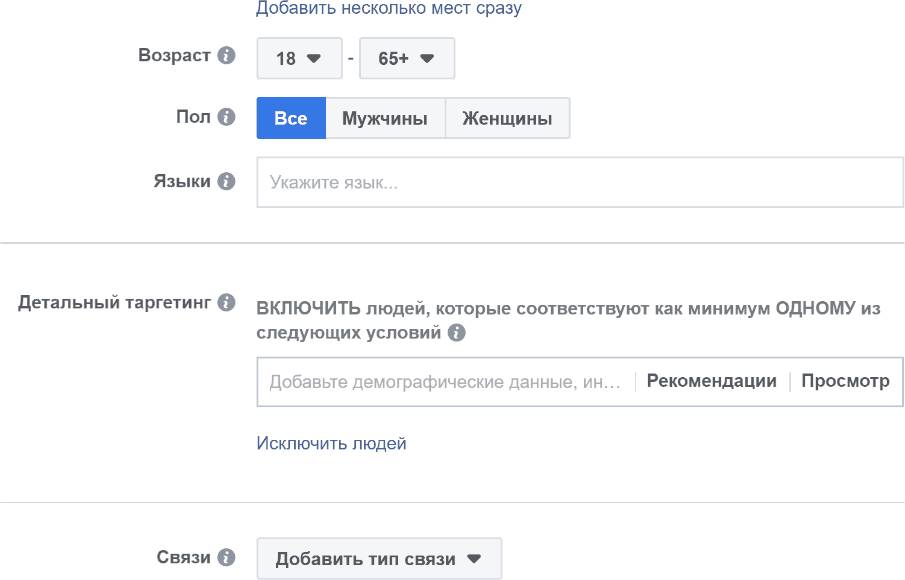
Task: Open minimum age dropdown showing 18
Action: pos(299,58)
